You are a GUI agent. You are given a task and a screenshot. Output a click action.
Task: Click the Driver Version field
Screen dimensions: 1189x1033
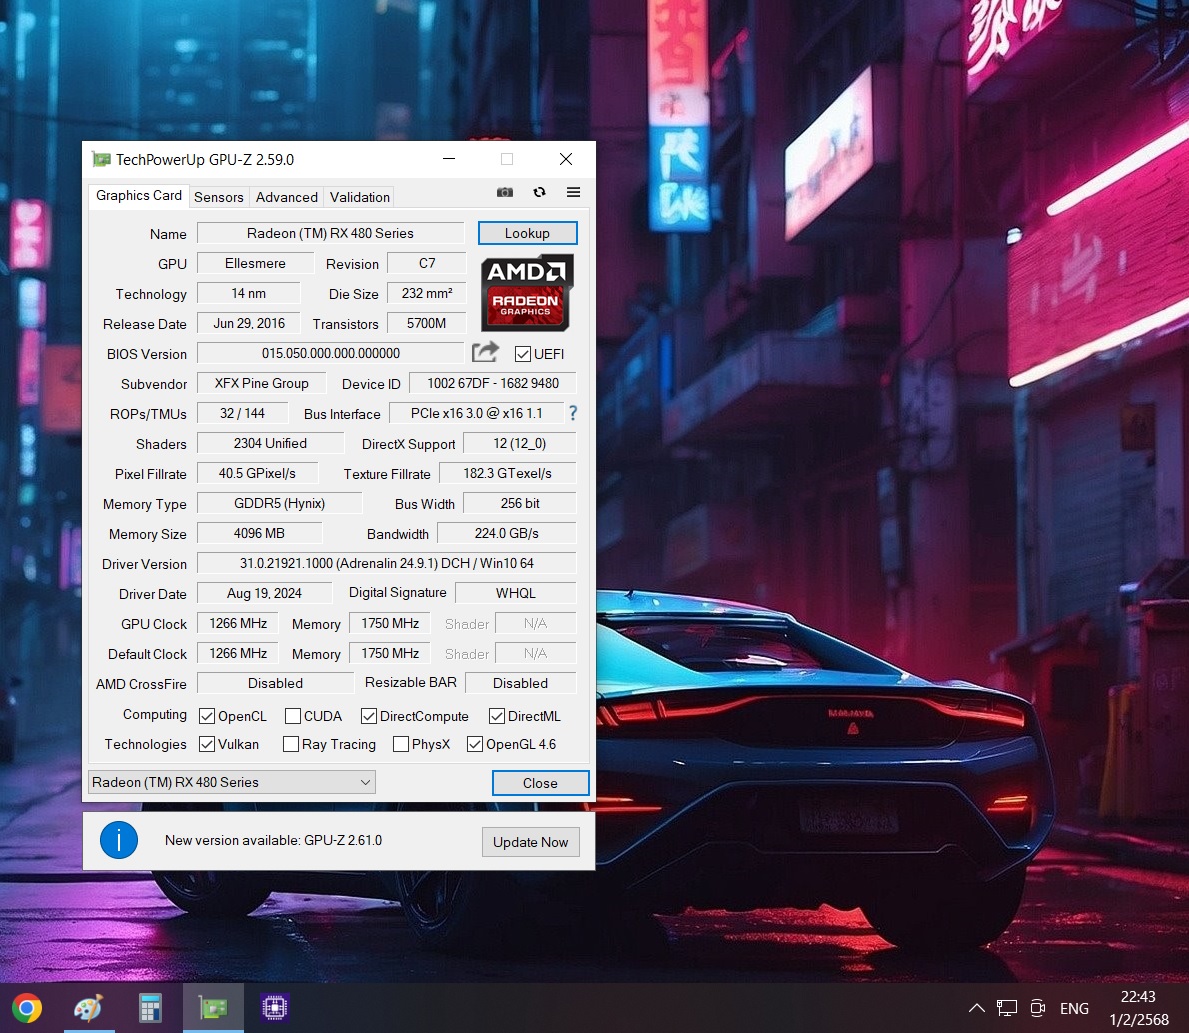[386, 563]
